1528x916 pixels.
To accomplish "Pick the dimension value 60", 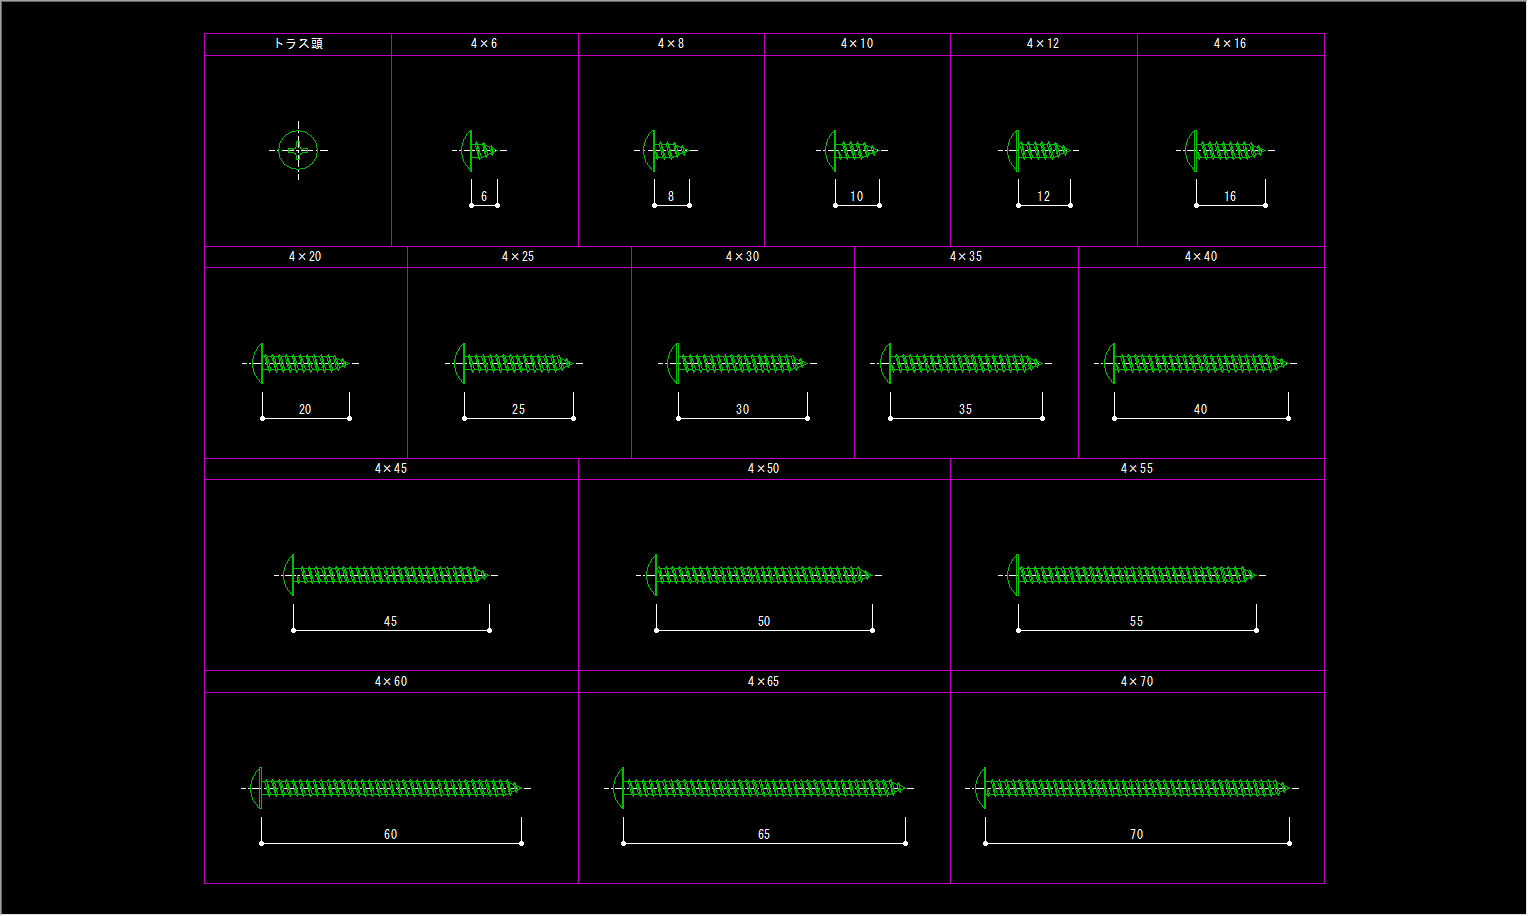I will (x=391, y=835).
